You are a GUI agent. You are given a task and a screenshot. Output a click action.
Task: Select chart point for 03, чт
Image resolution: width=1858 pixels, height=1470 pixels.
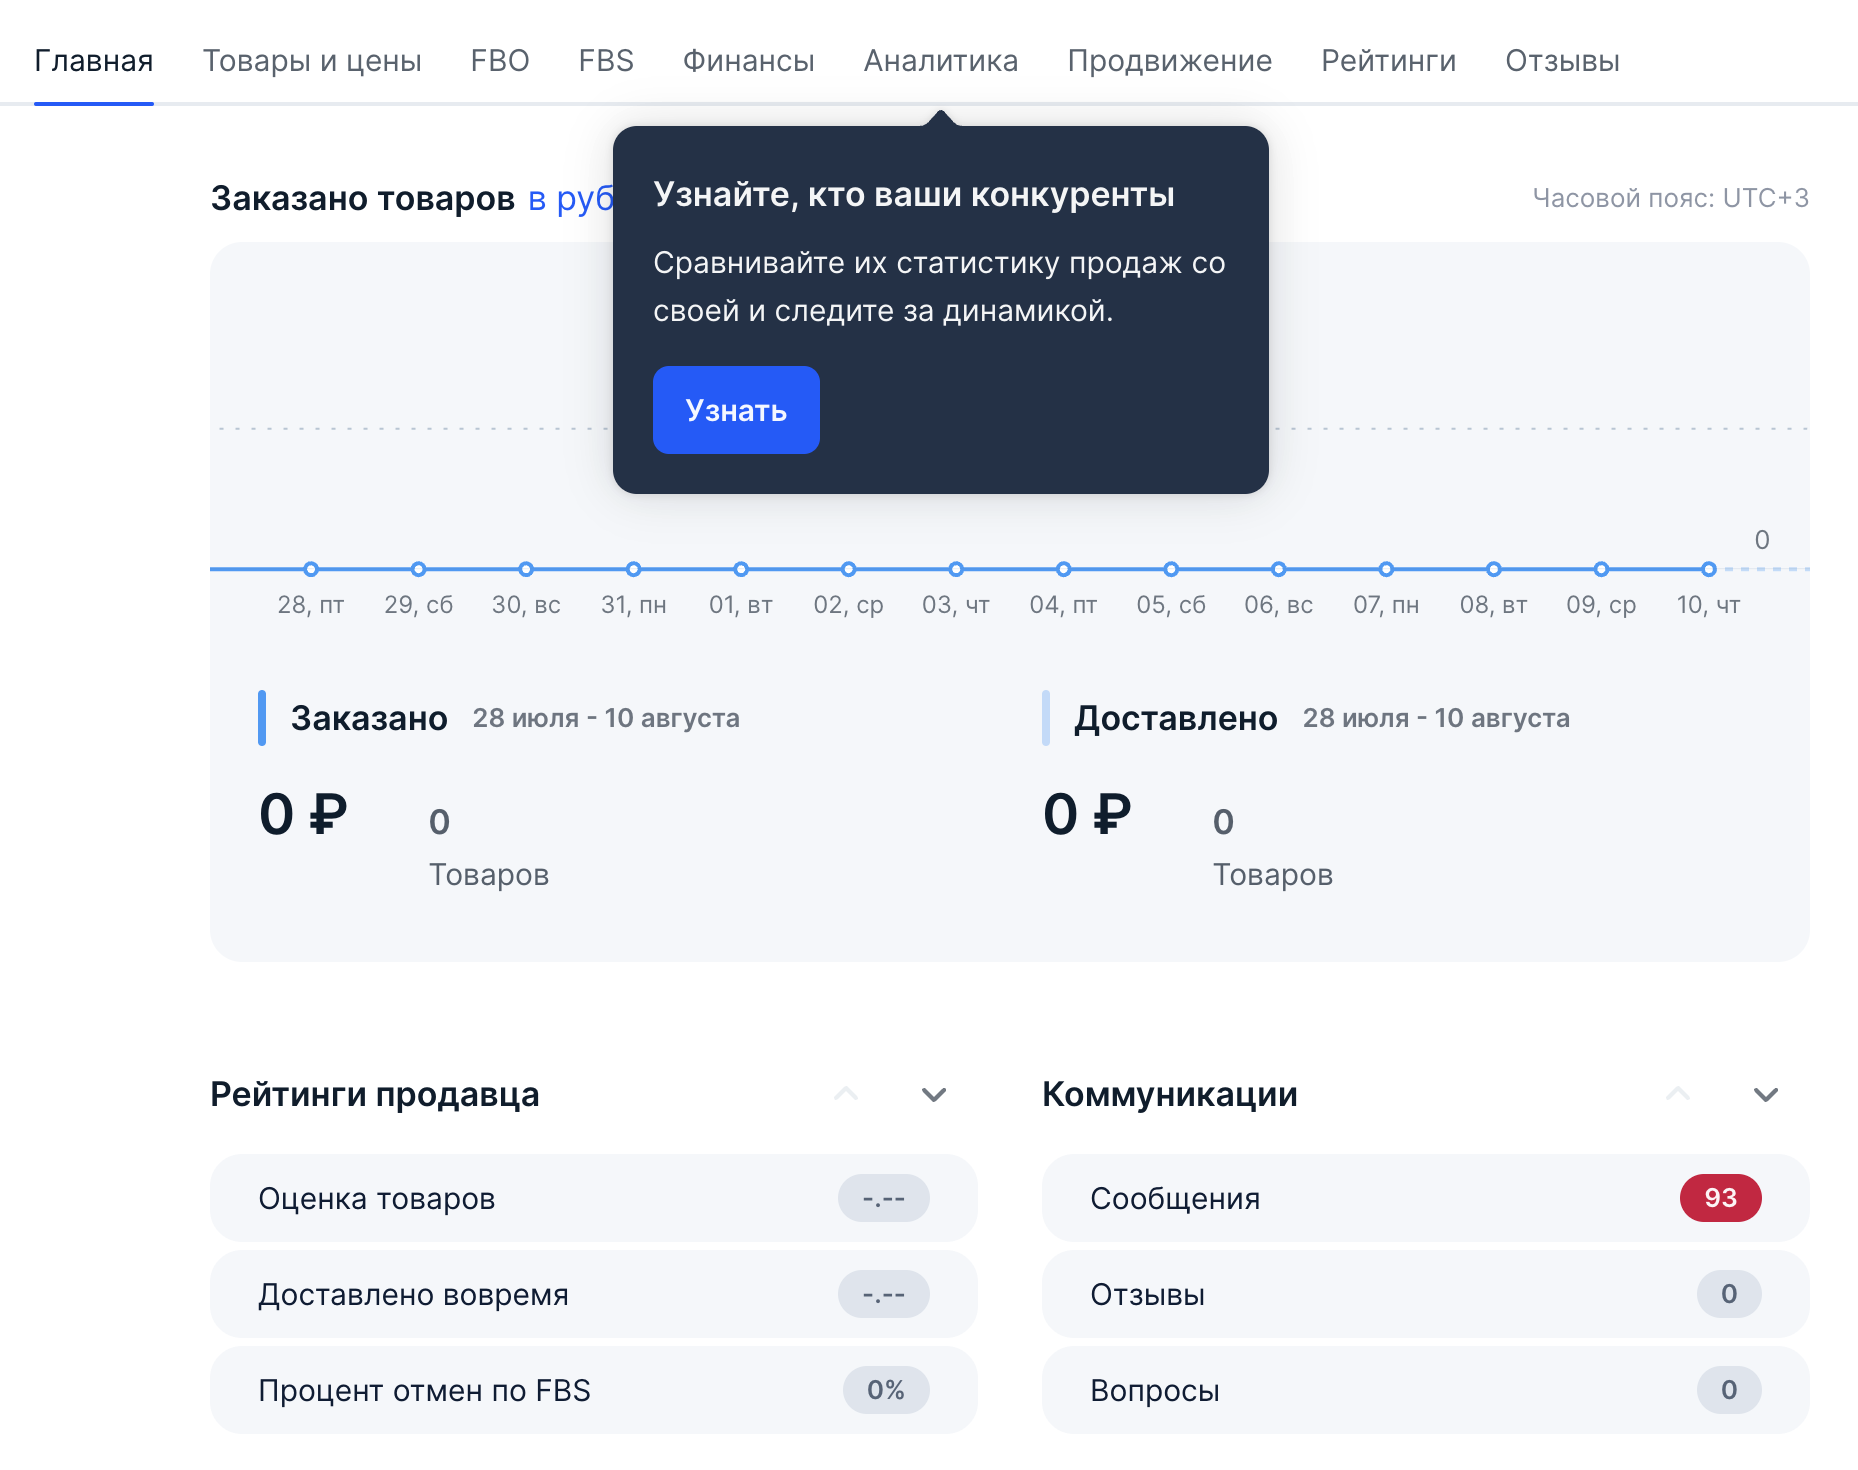(x=956, y=569)
